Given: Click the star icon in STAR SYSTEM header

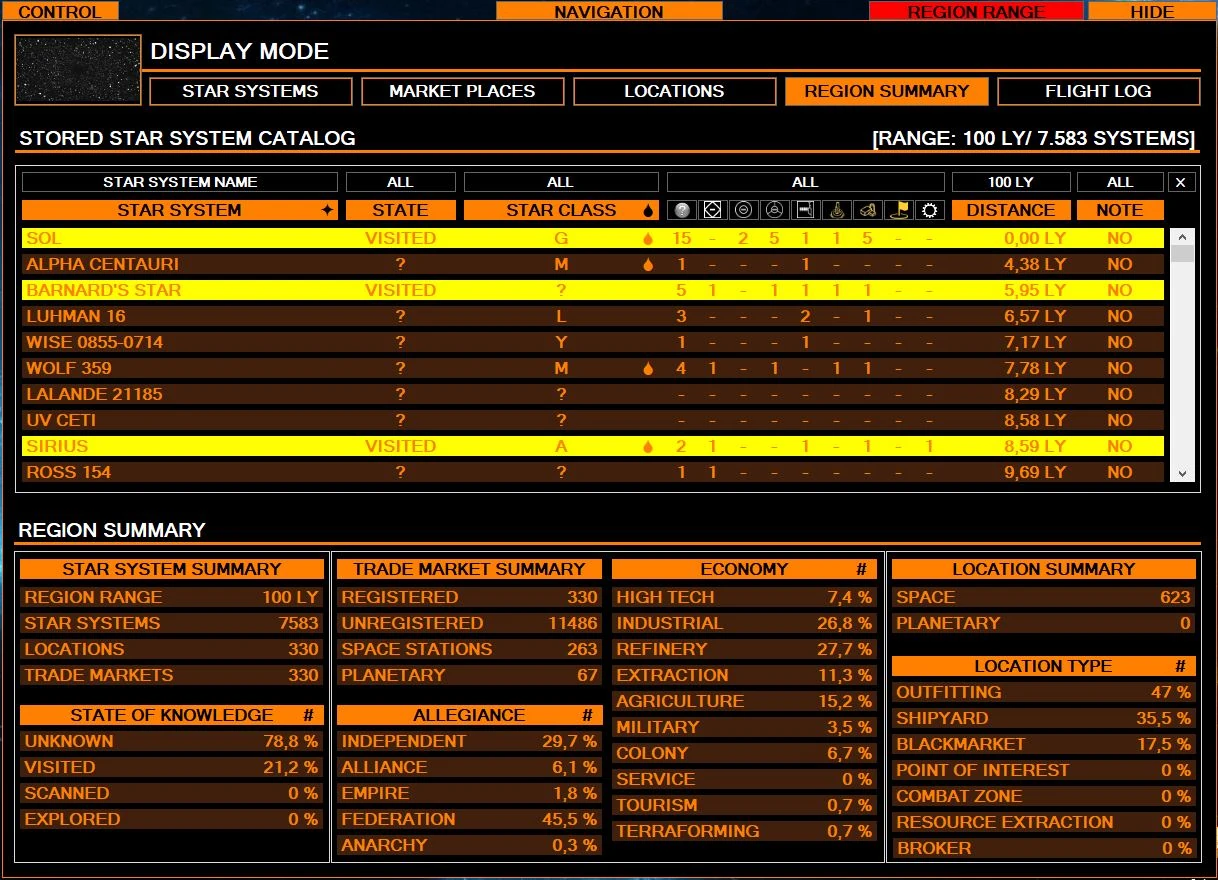Looking at the screenshot, I should tap(326, 210).
